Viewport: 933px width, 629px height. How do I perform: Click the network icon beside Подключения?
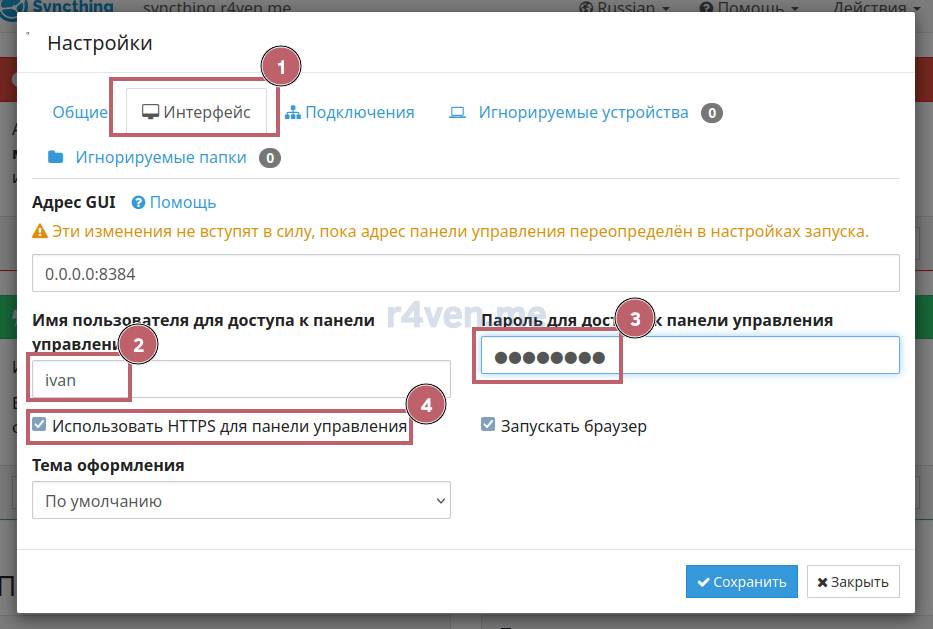click(x=292, y=112)
